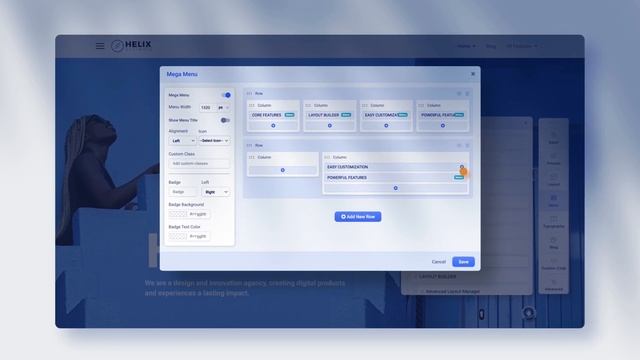This screenshot has height=360, width=640.
Task: Toggle the Mega Menu switch
Action: pos(226,95)
